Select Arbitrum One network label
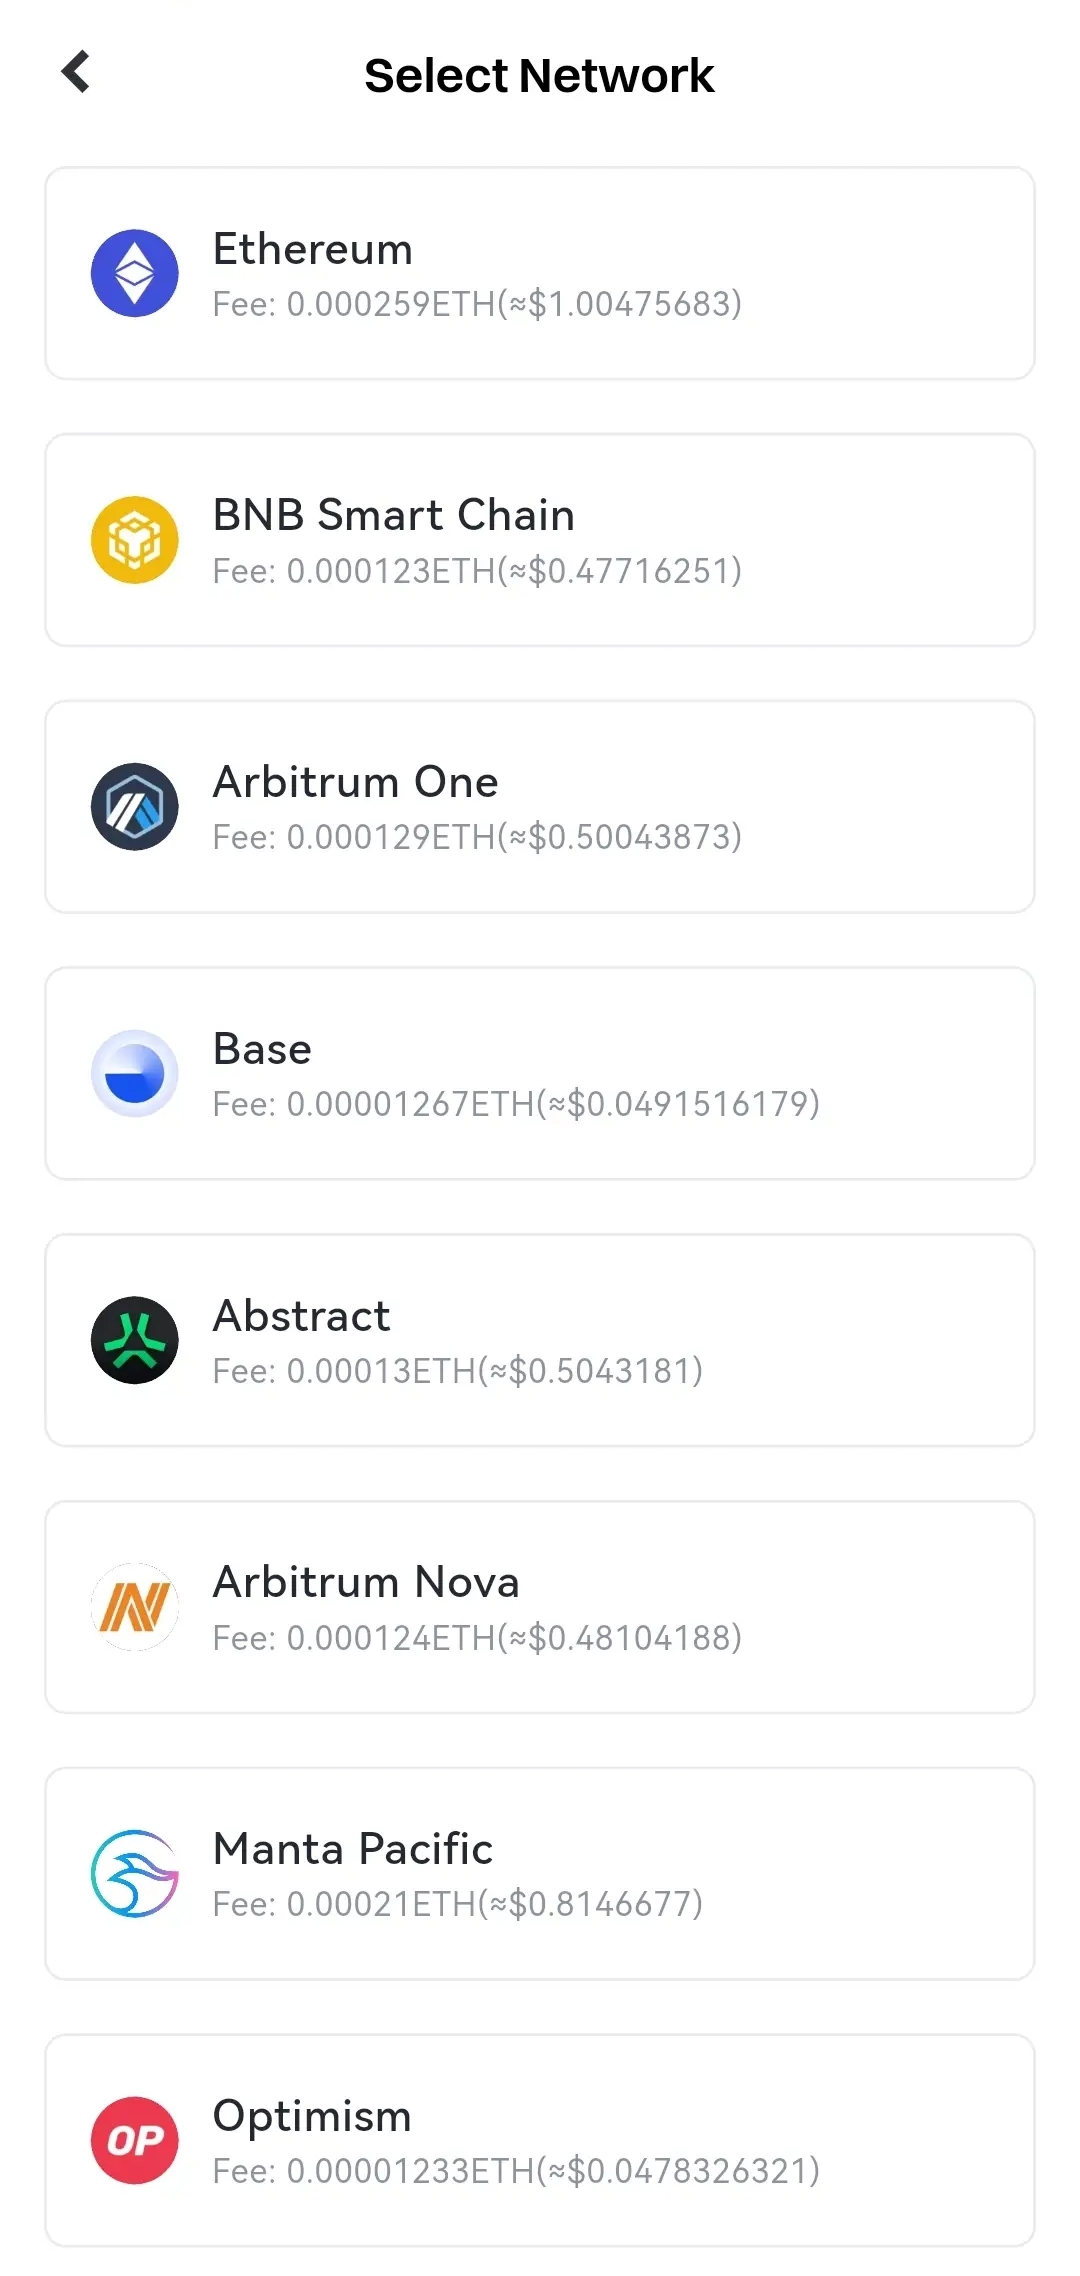 point(355,782)
